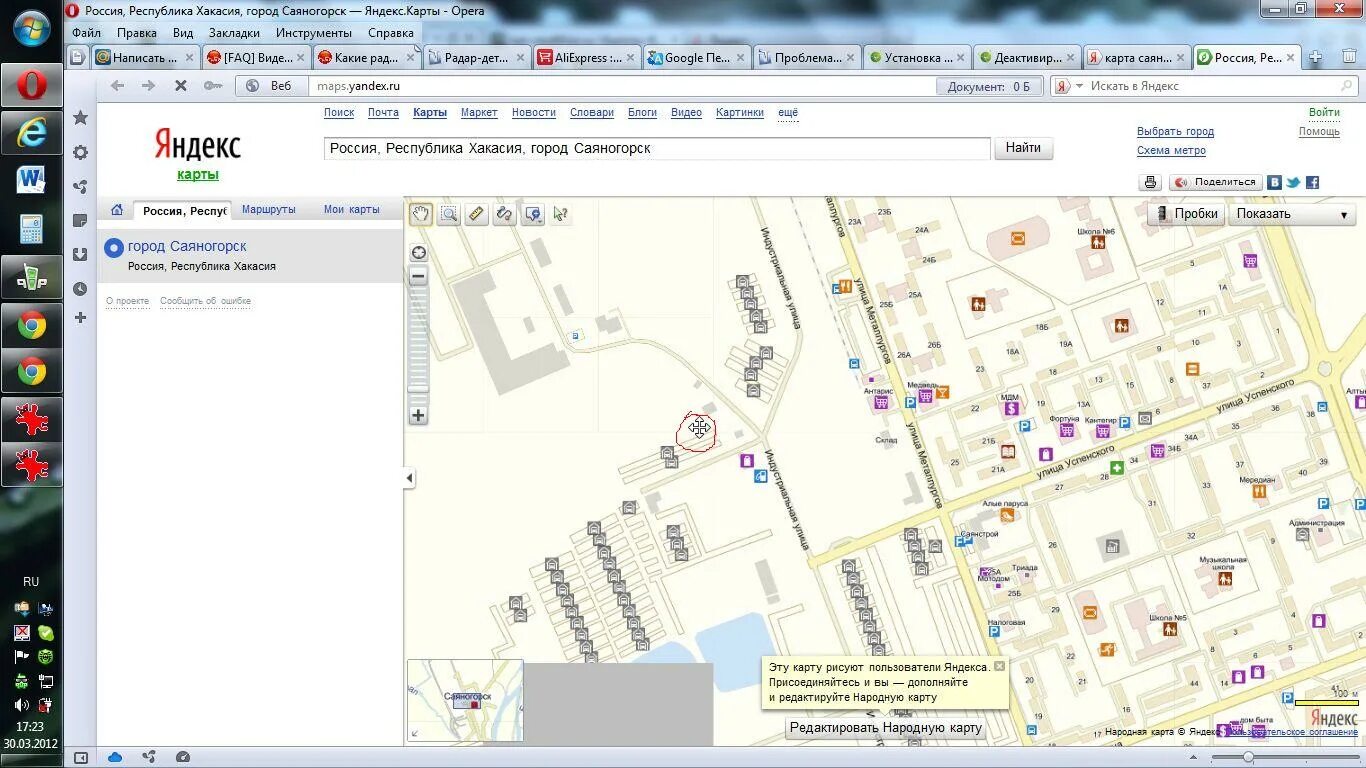This screenshot has height=768, width=1366.
Task: Share map via VKontakte icon
Action: 1274,182
